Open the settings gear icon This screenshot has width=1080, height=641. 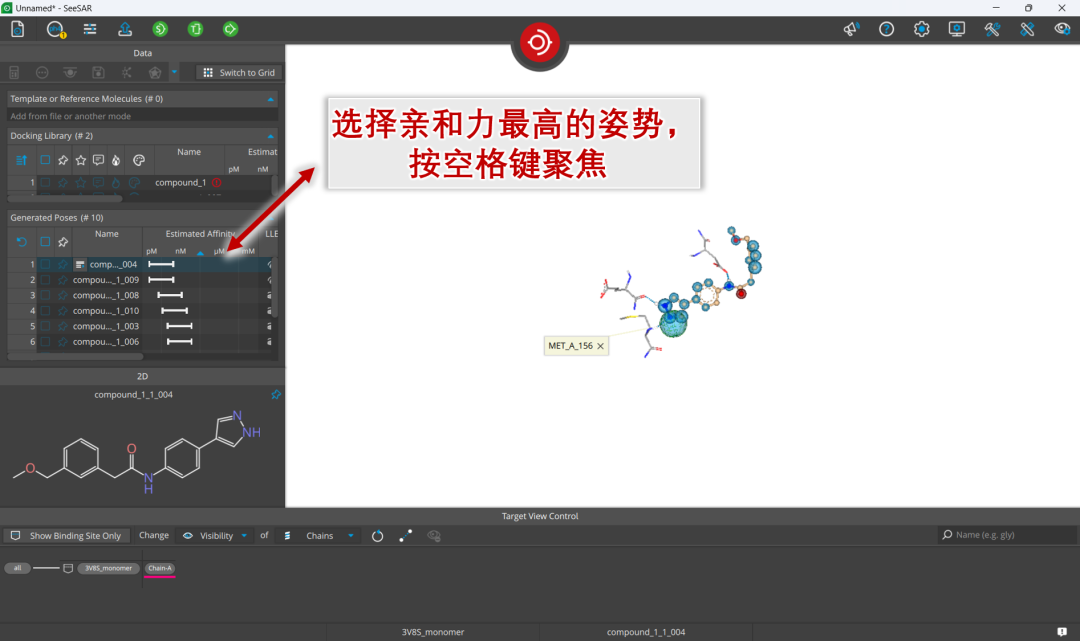[922, 29]
